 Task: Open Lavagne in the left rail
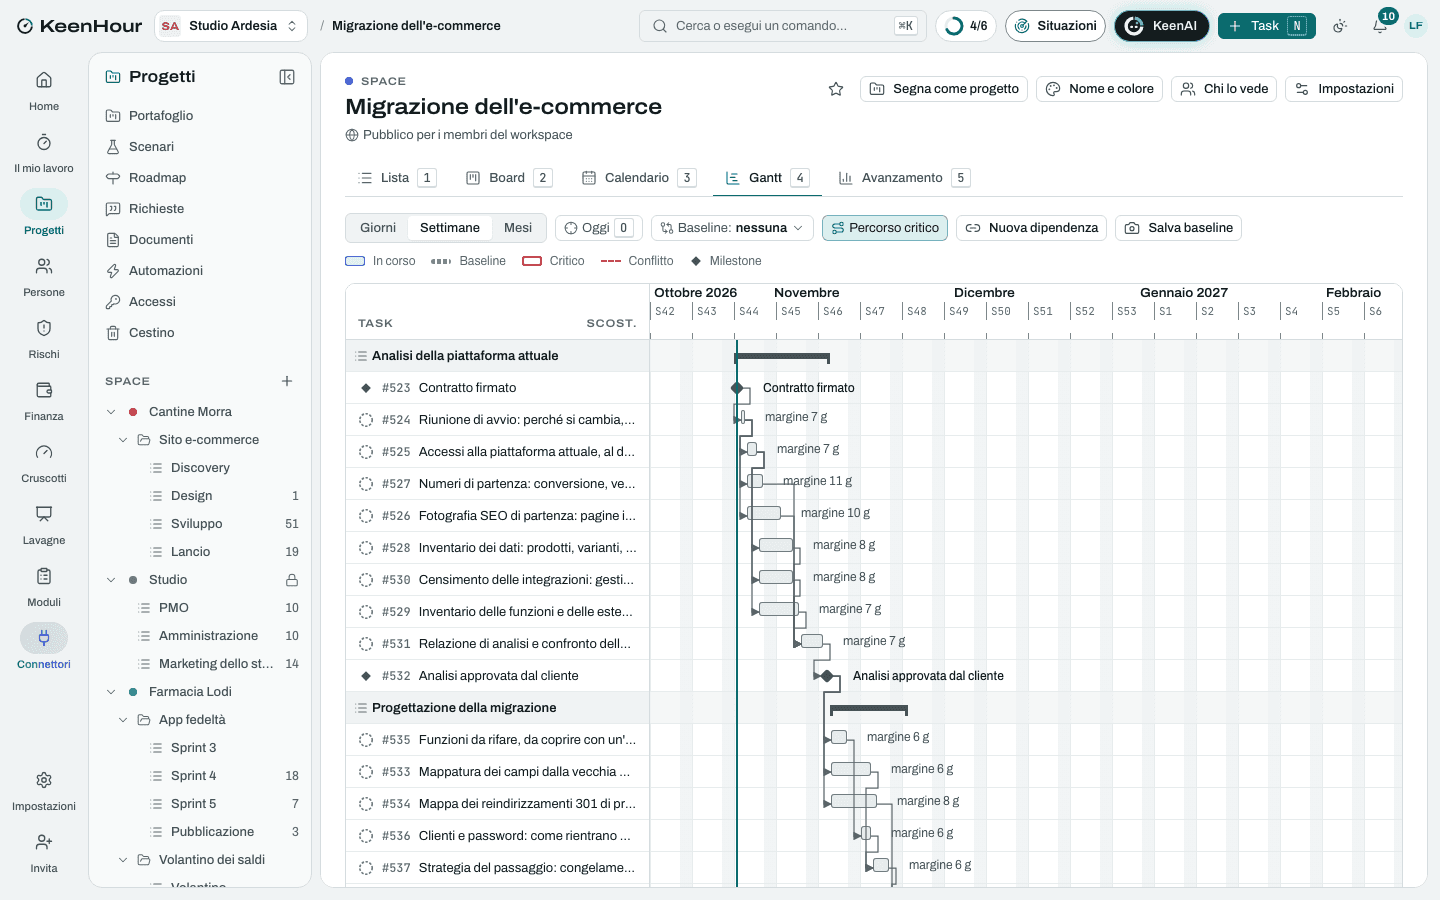44,525
